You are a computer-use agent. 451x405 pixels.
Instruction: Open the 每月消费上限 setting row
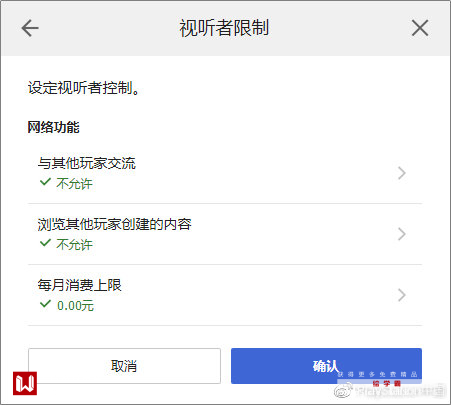tap(225, 295)
